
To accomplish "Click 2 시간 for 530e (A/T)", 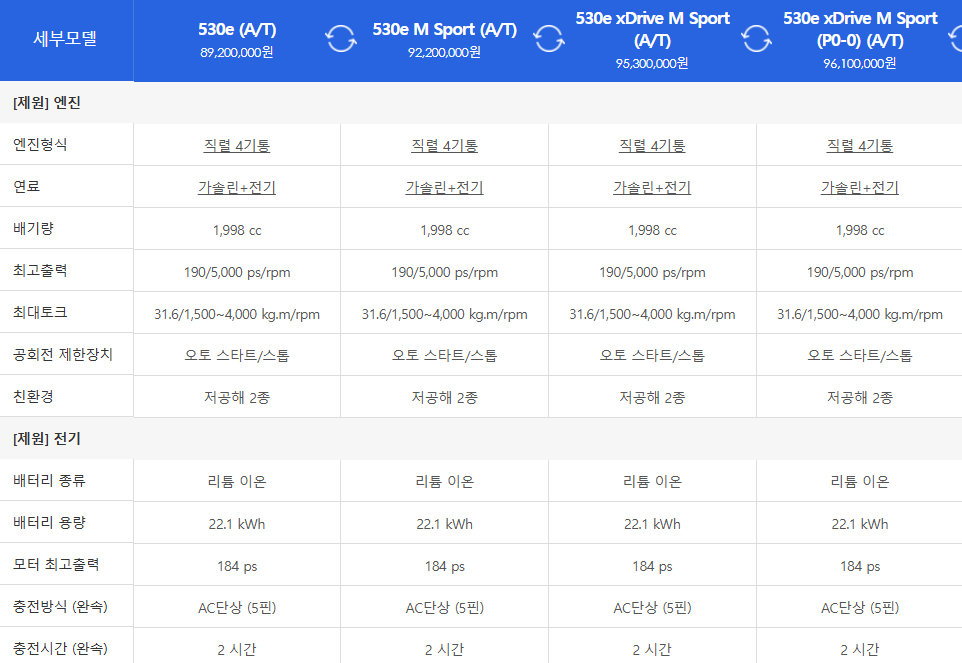I will [x=237, y=650].
